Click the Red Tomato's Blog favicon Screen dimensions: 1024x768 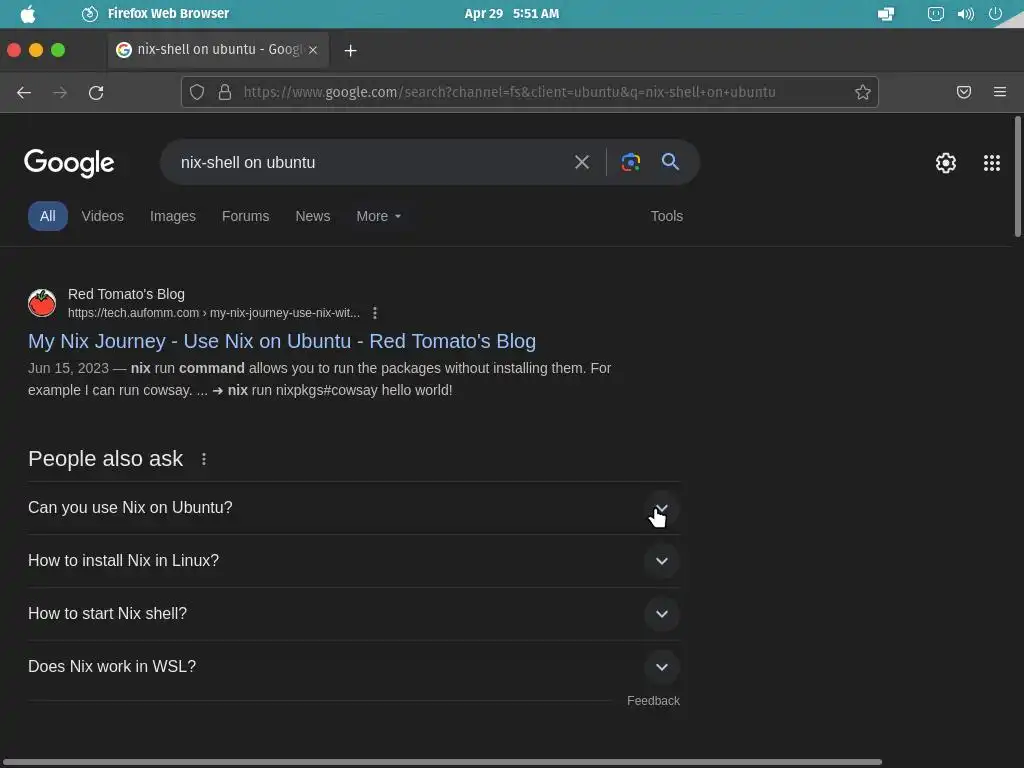coord(42,303)
